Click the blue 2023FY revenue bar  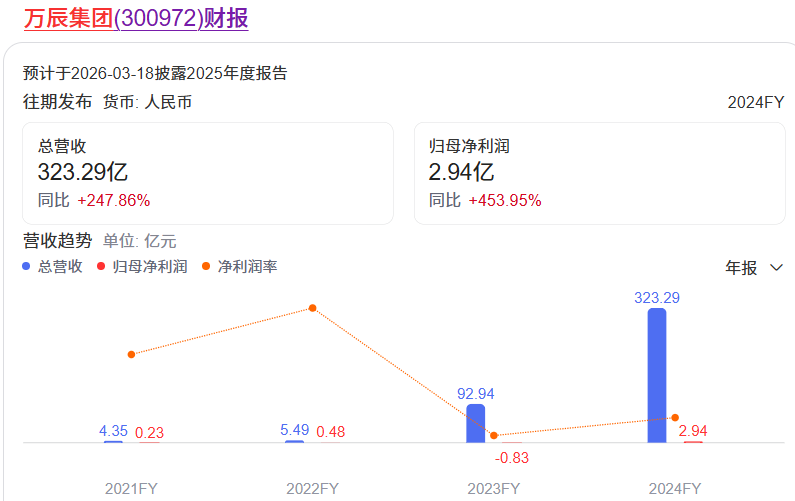click(x=476, y=423)
